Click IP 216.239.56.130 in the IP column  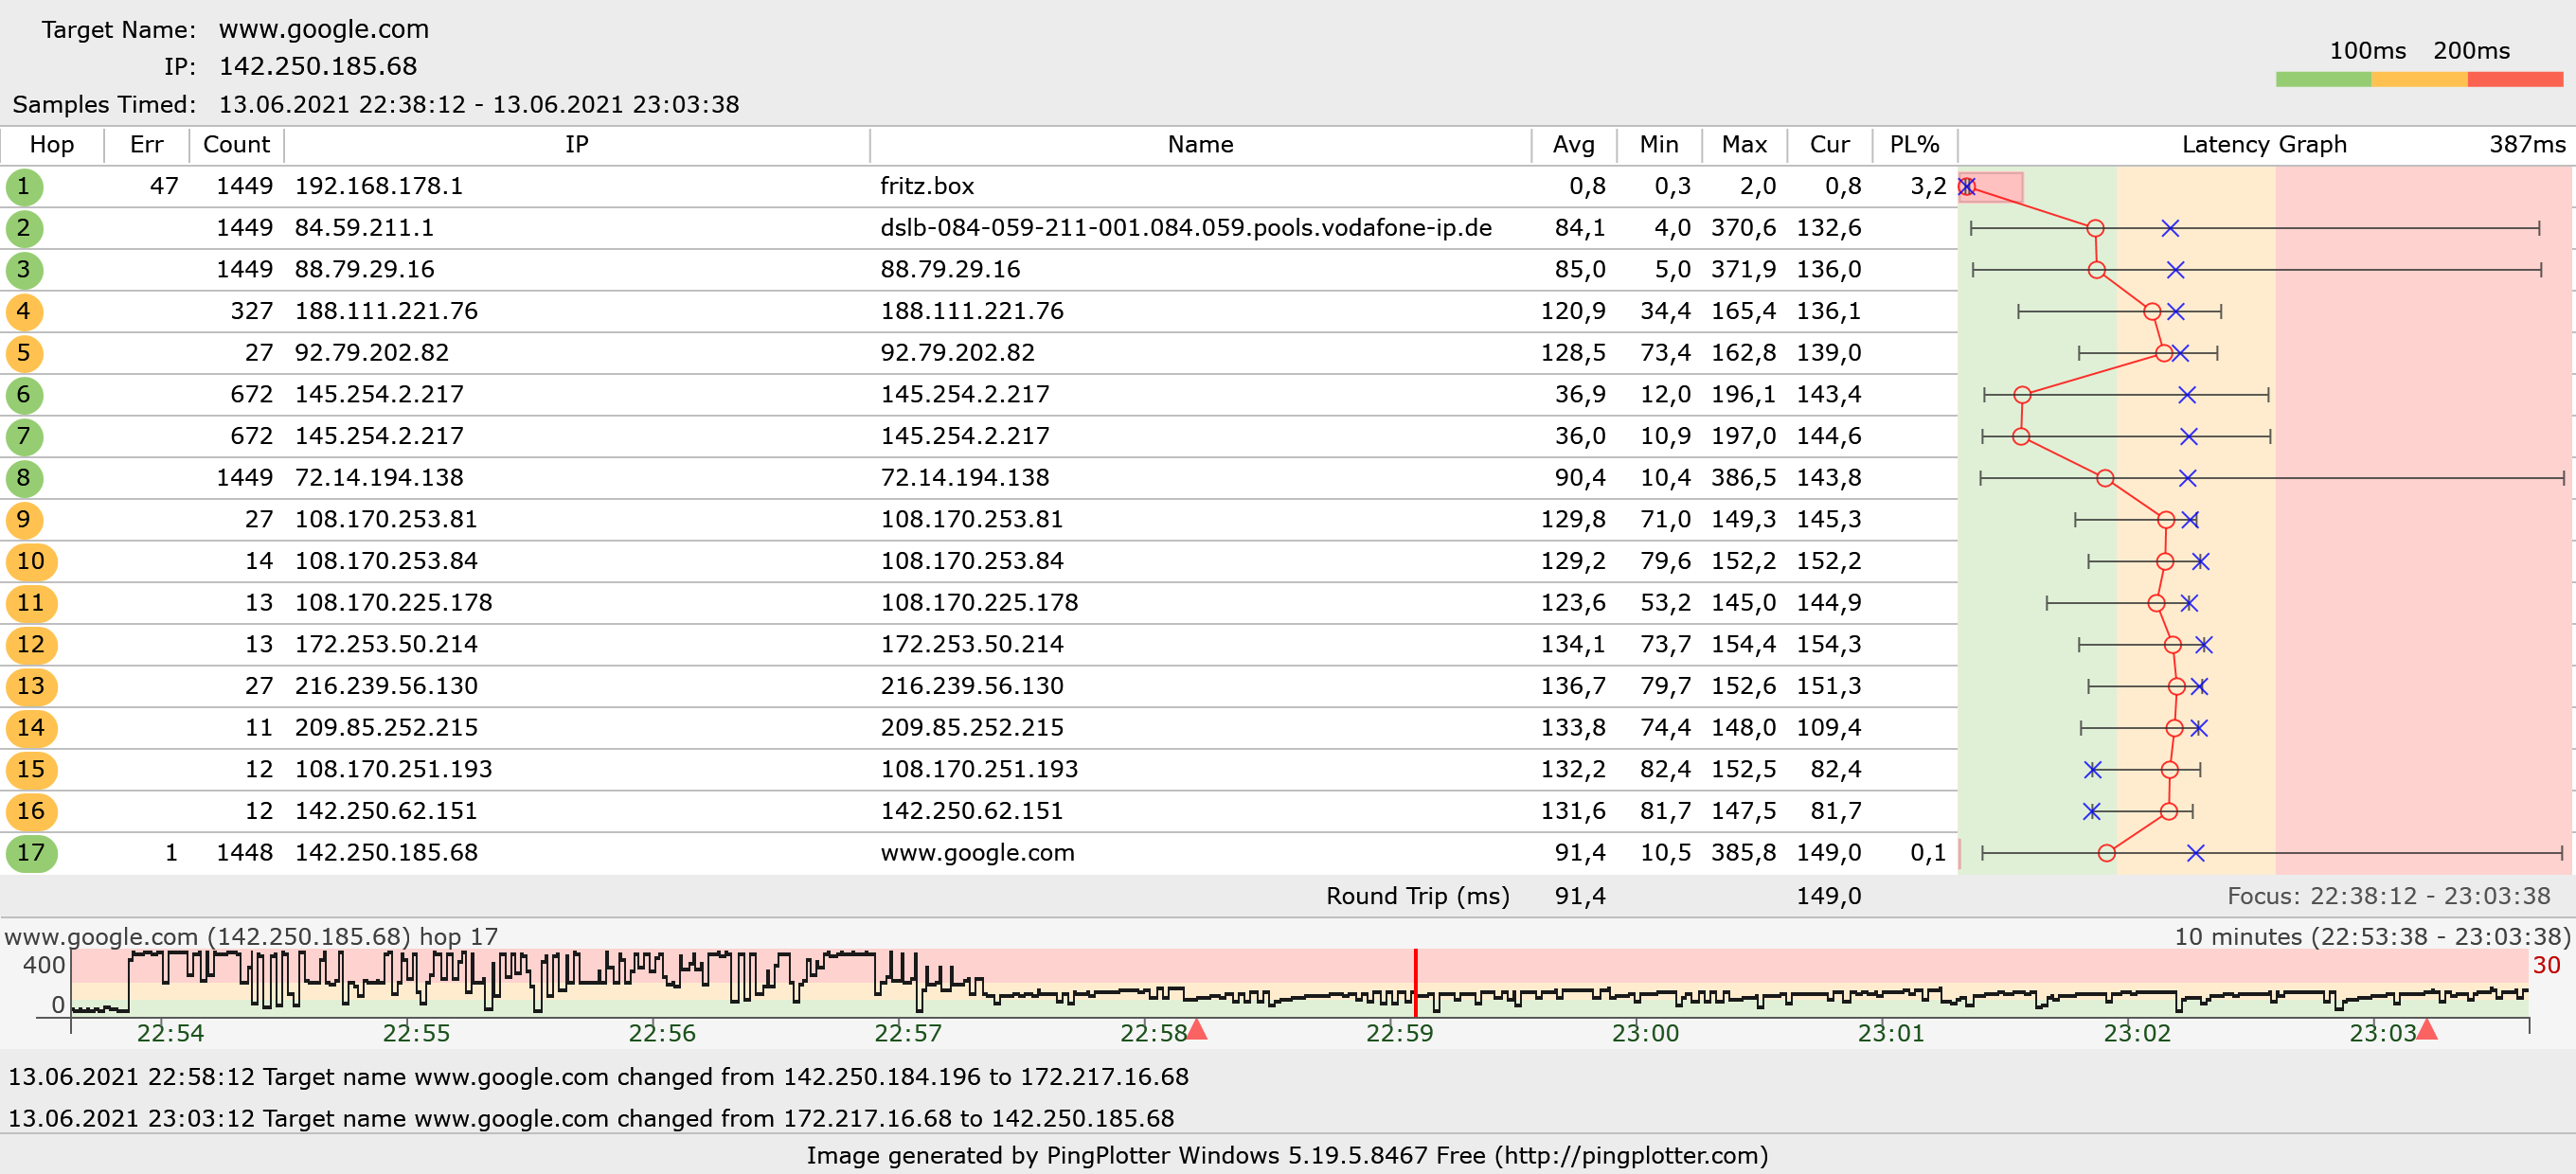point(386,686)
